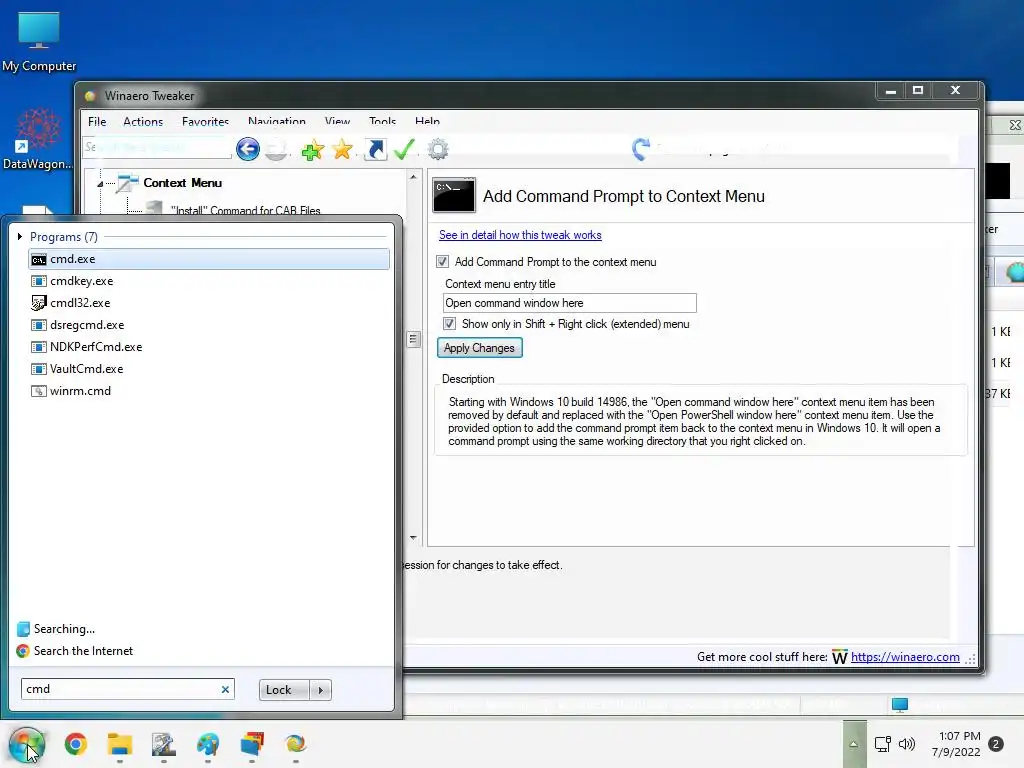The image size is (1024, 768).
Task: Open the File menu
Action: pyautogui.click(x=97, y=121)
